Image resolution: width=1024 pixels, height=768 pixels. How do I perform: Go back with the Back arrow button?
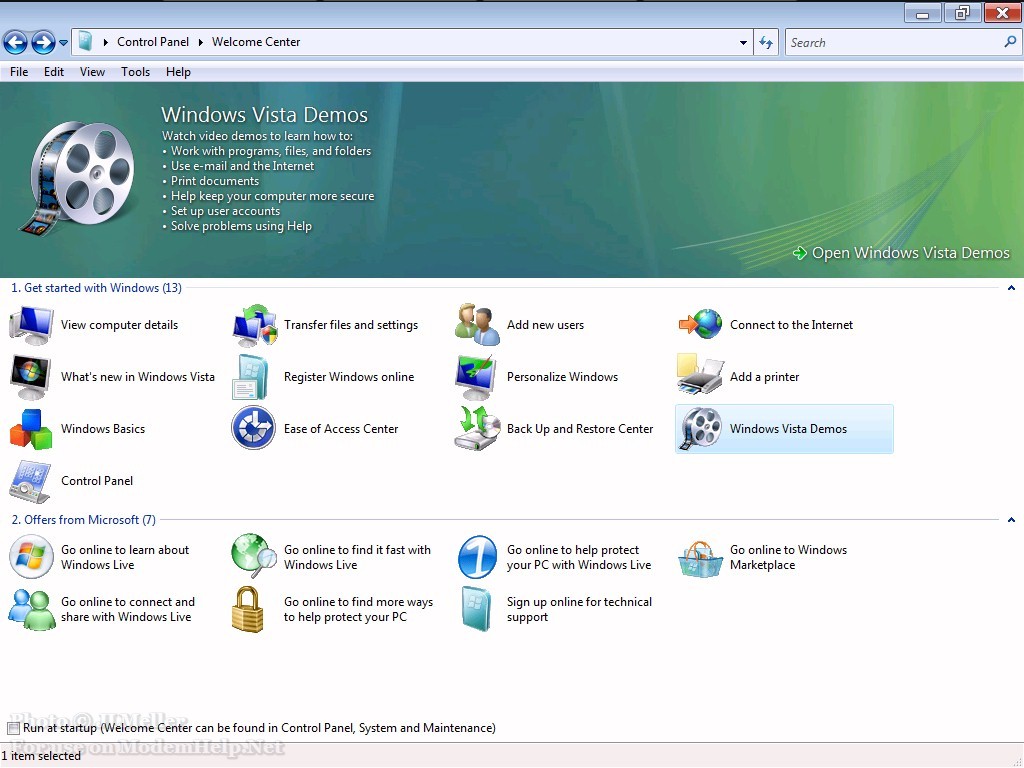16,43
